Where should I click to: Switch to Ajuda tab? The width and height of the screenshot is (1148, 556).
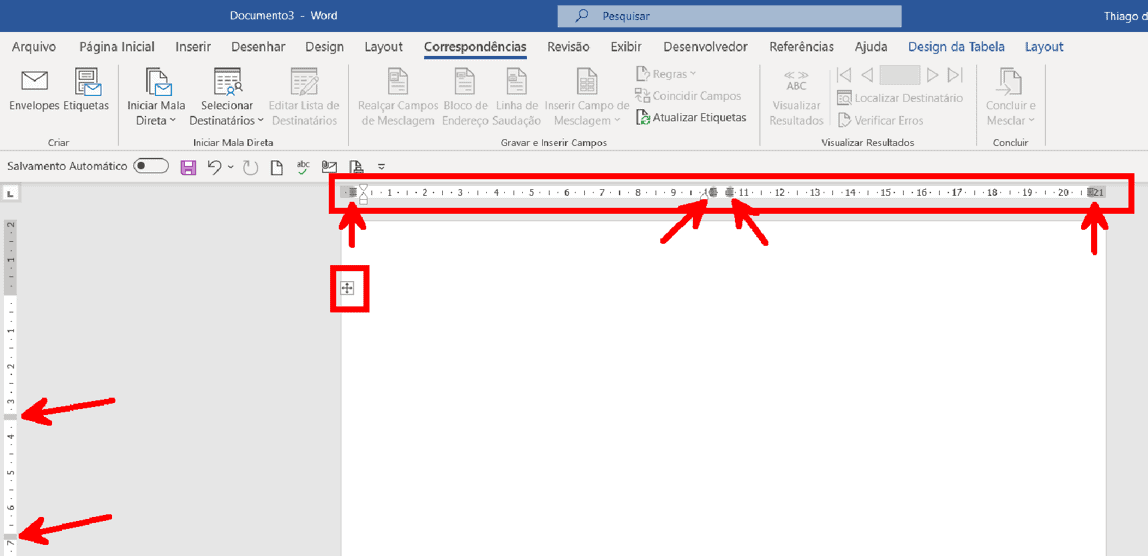[x=871, y=47]
